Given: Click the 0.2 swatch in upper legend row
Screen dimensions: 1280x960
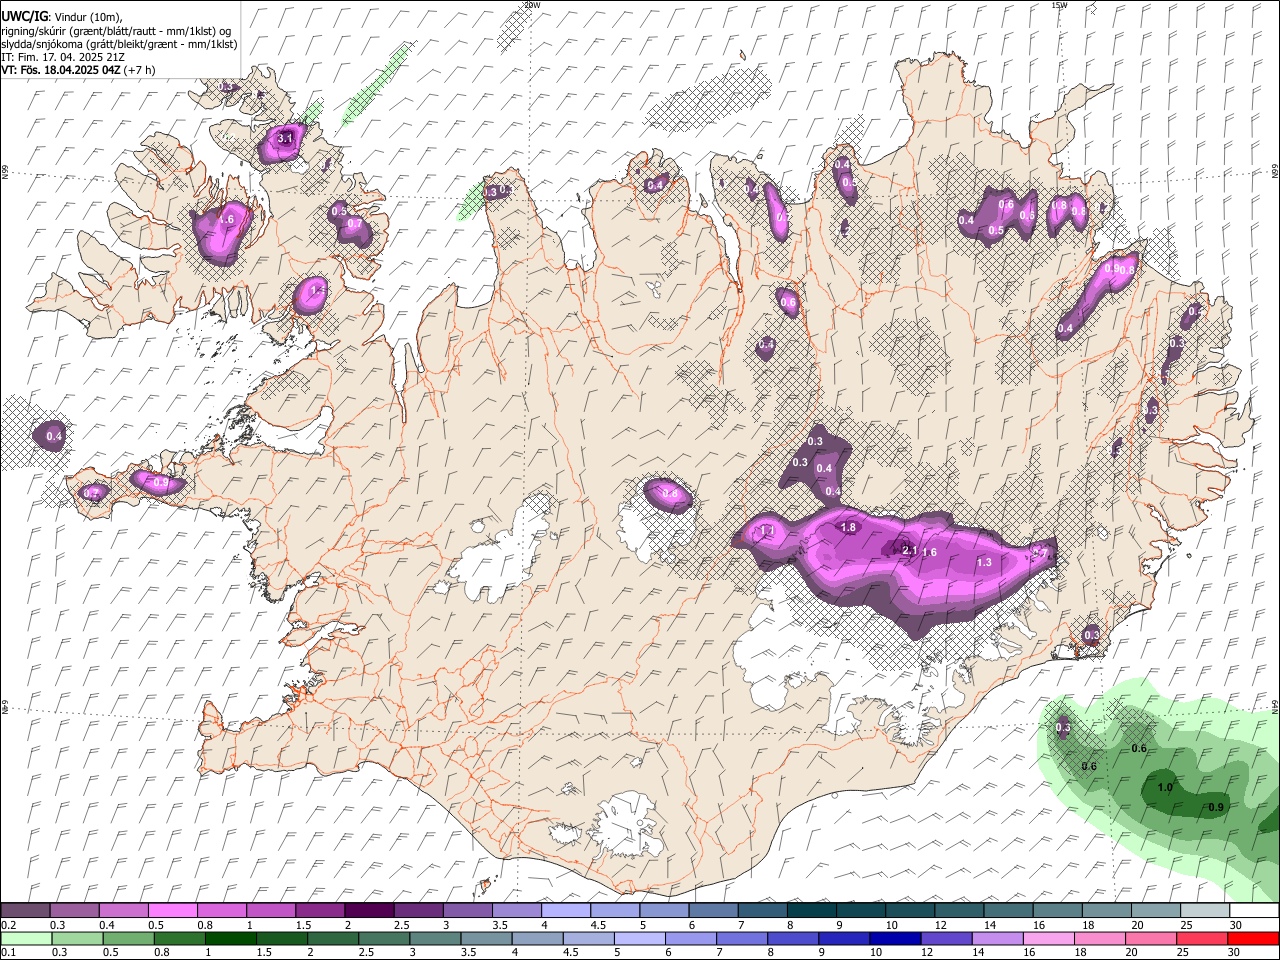Looking at the screenshot, I should [x=25, y=911].
